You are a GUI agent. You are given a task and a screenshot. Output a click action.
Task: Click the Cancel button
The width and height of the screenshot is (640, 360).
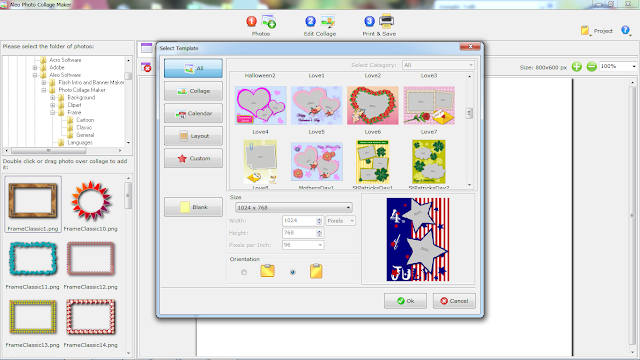pos(454,301)
